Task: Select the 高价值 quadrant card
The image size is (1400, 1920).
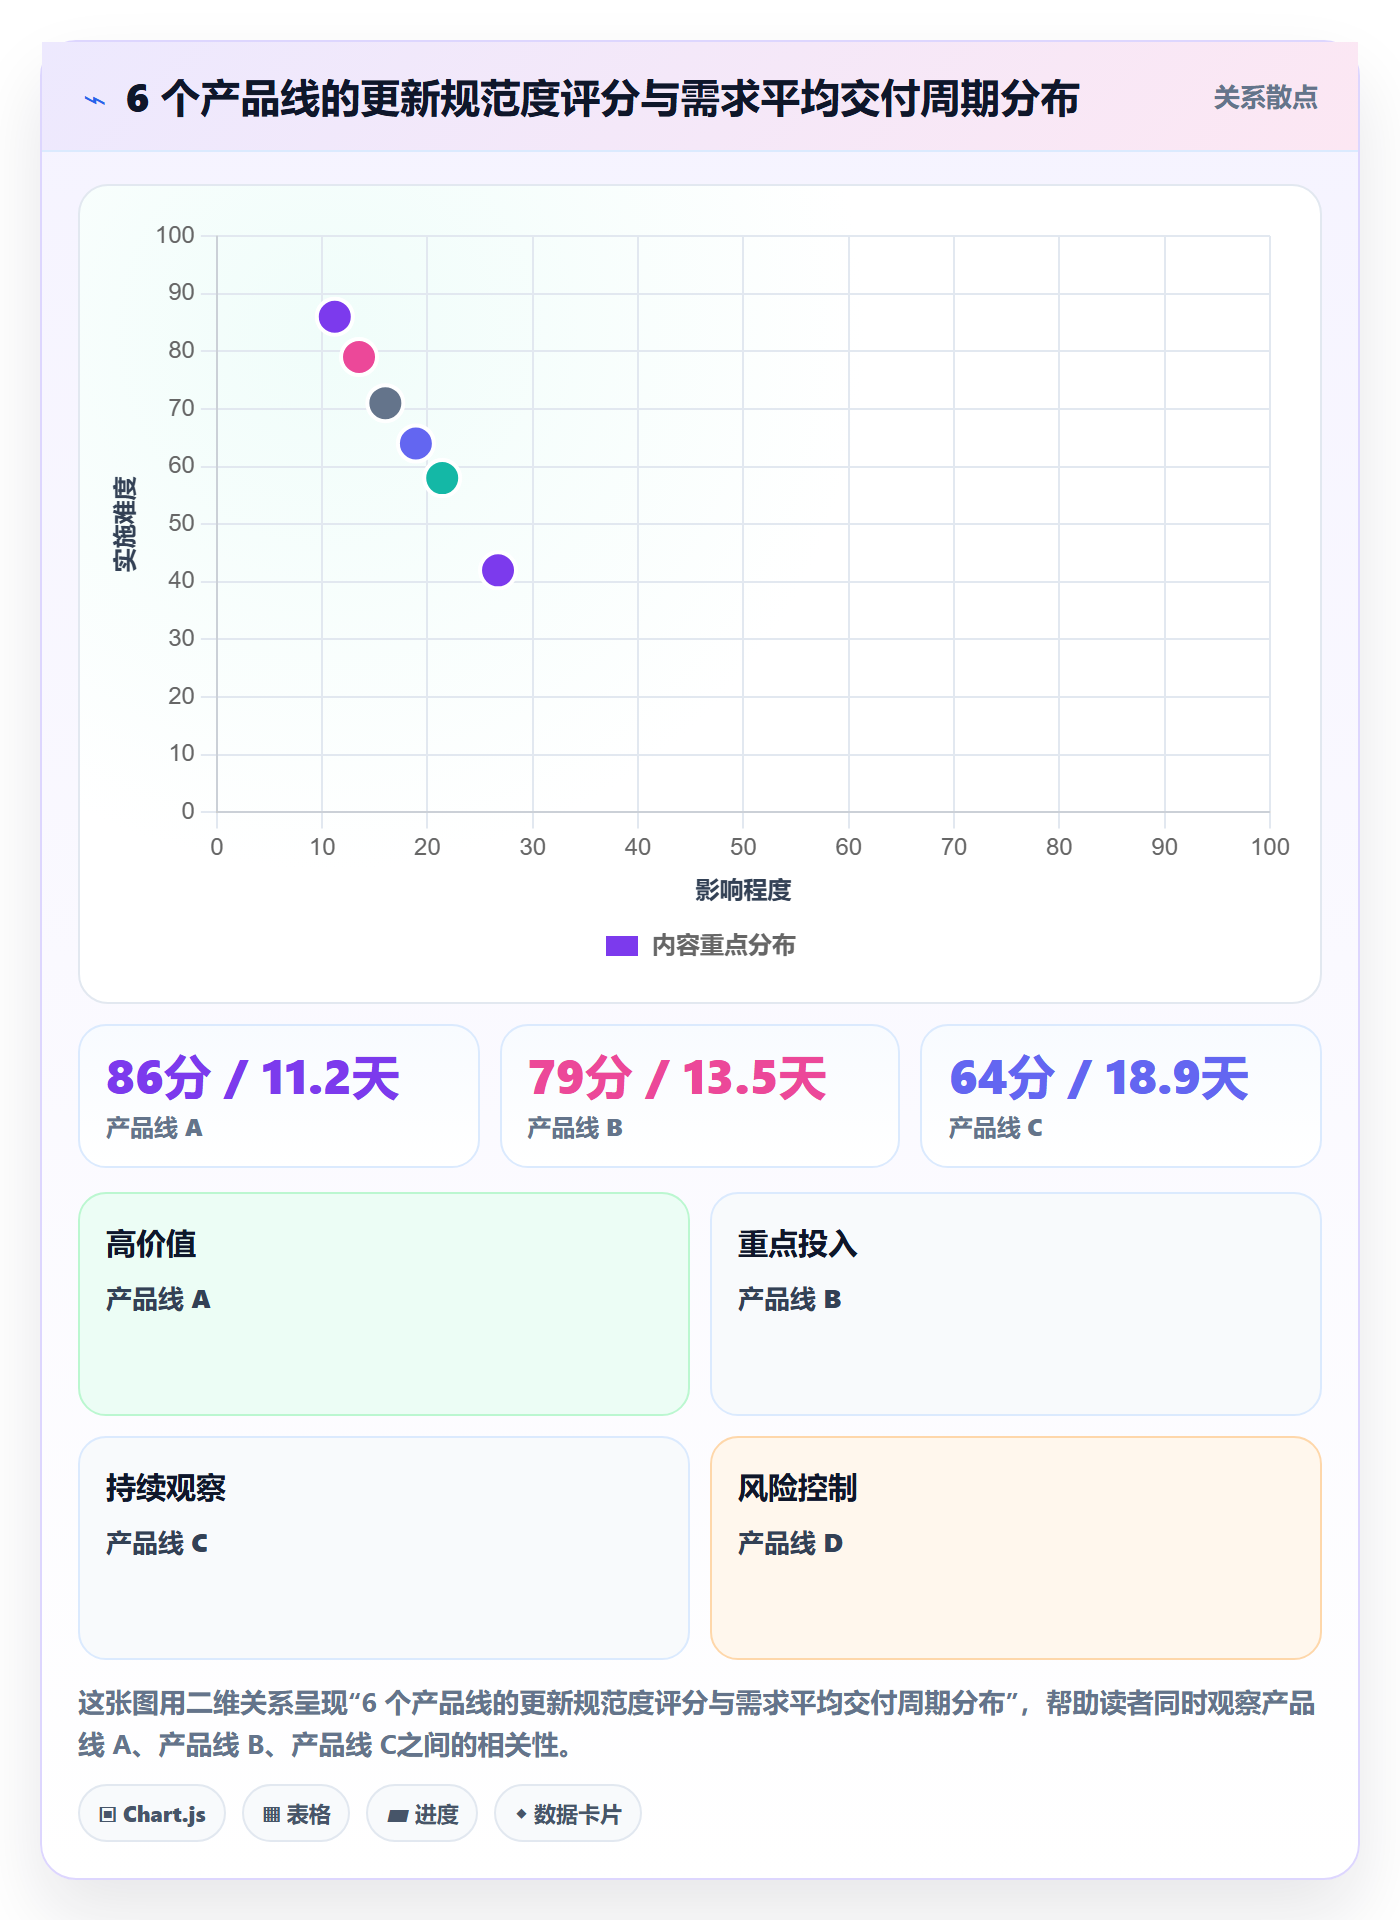Action: 384,1304
